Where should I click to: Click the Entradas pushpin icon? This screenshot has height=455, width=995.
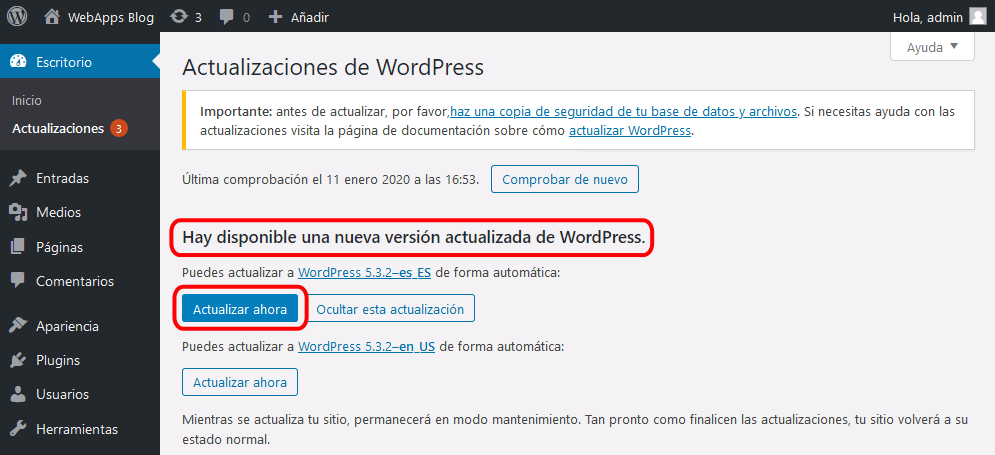[18, 178]
